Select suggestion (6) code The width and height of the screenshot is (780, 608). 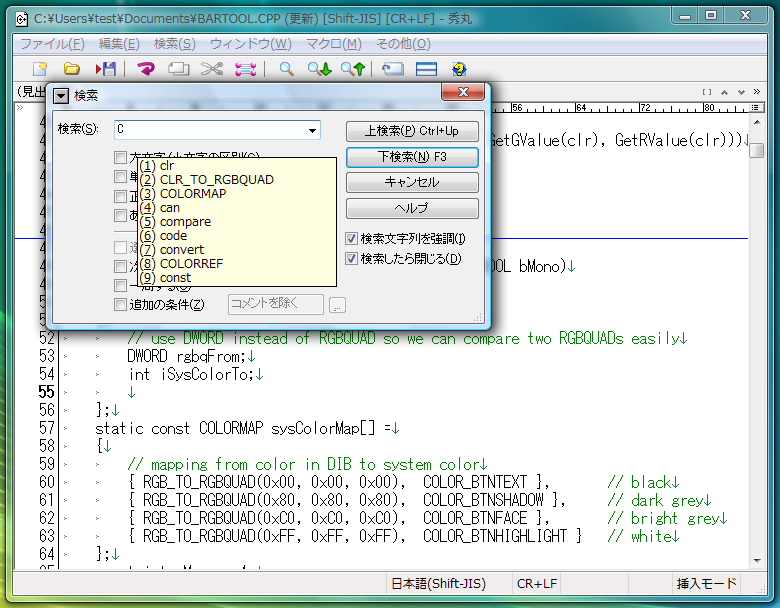(237, 235)
